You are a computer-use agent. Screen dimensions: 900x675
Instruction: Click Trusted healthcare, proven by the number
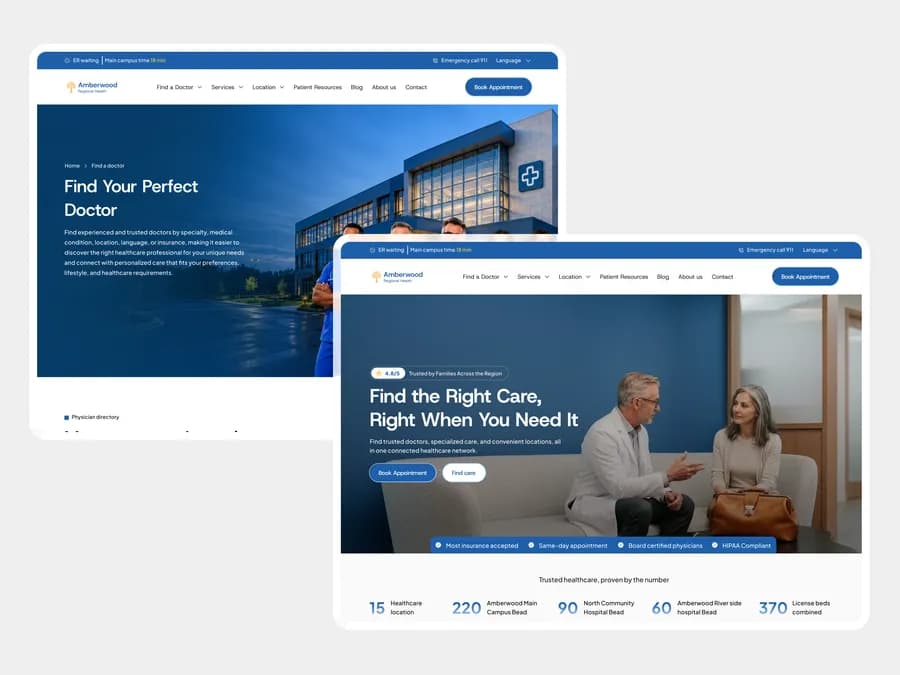pyautogui.click(x=604, y=580)
